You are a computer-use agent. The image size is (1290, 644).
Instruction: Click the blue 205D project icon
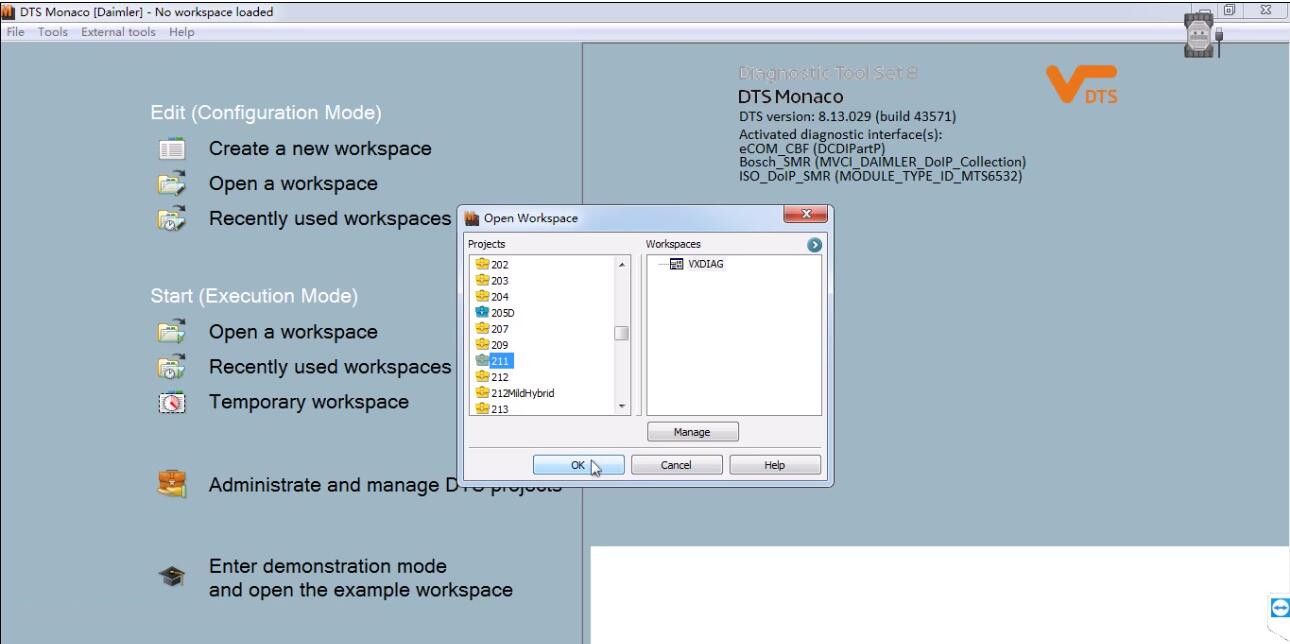[x=483, y=313]
